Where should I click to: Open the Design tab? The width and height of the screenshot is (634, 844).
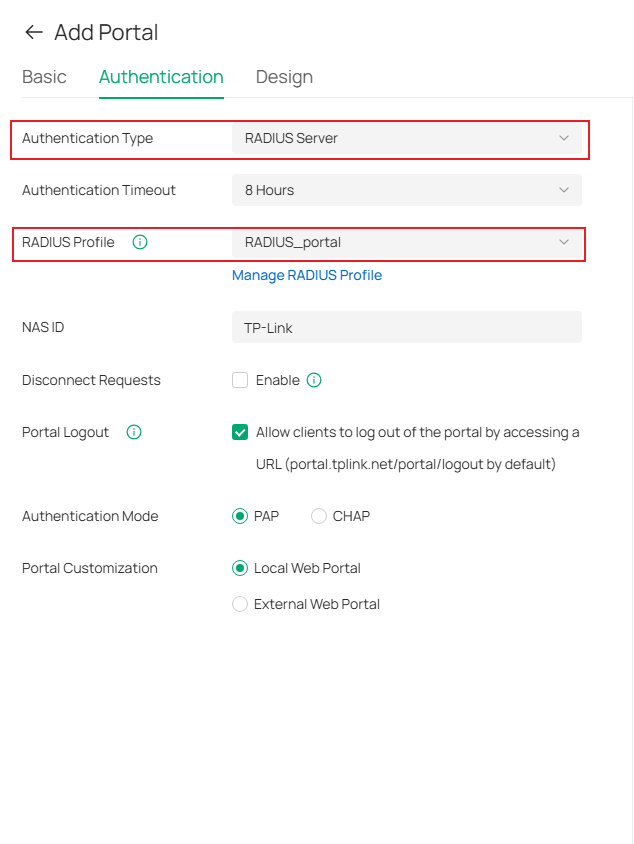tap(284, 76)
